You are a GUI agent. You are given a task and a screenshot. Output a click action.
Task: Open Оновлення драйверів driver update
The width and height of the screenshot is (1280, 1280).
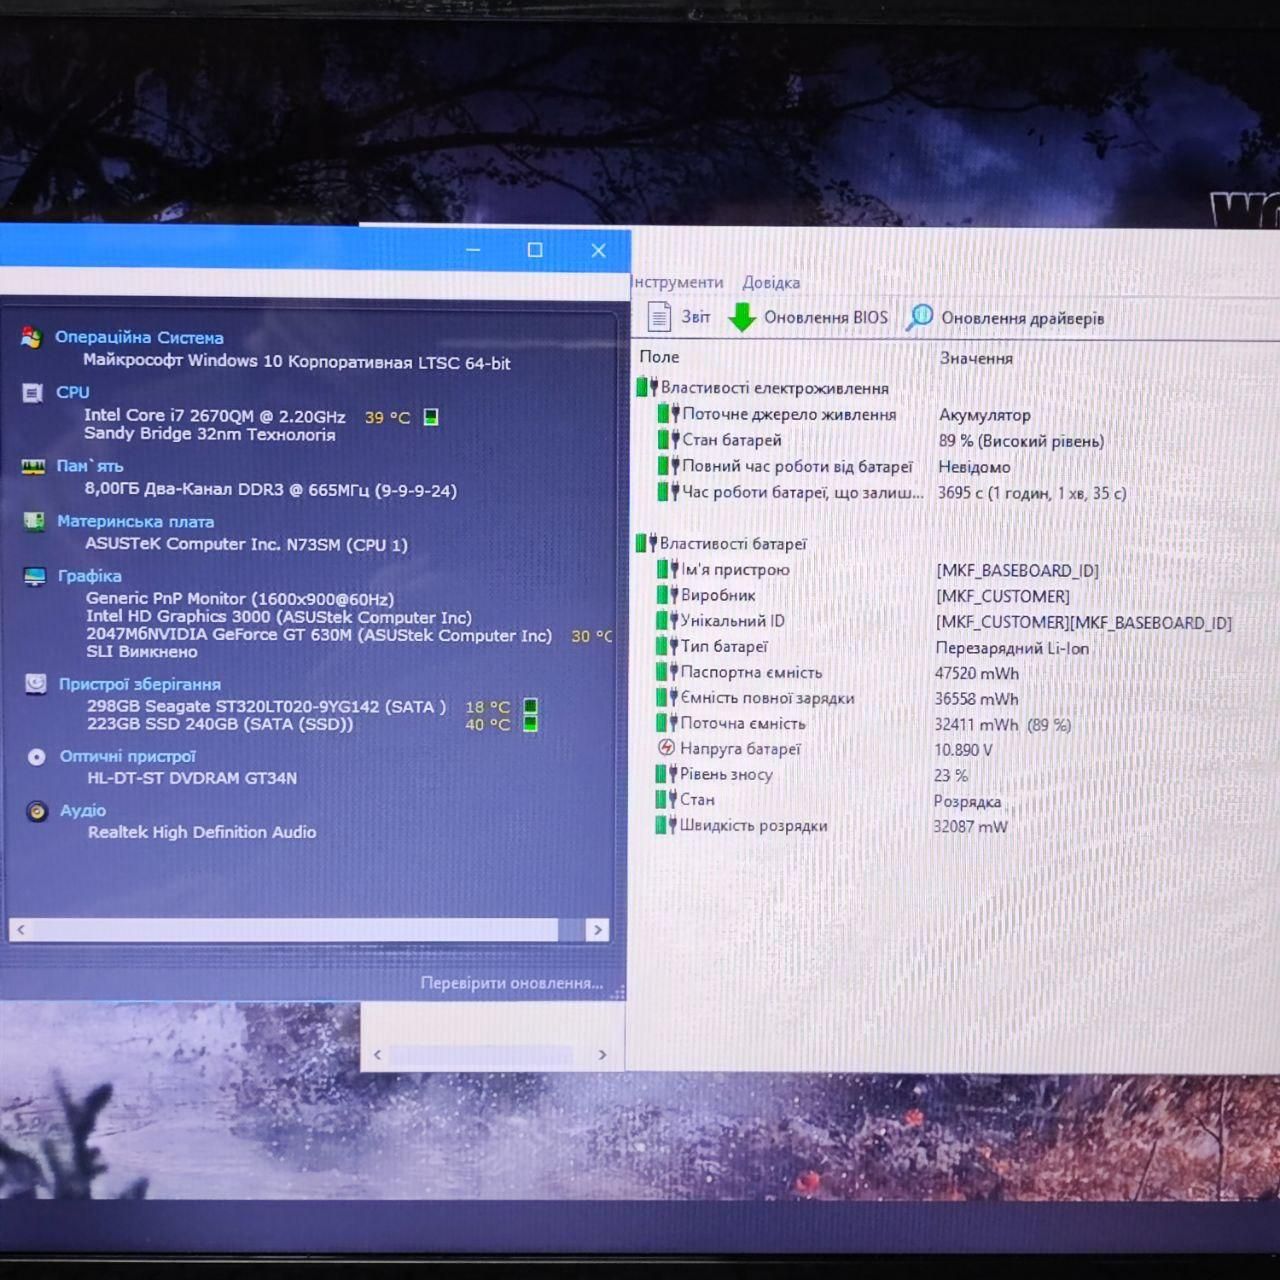tap(1005, 318)
